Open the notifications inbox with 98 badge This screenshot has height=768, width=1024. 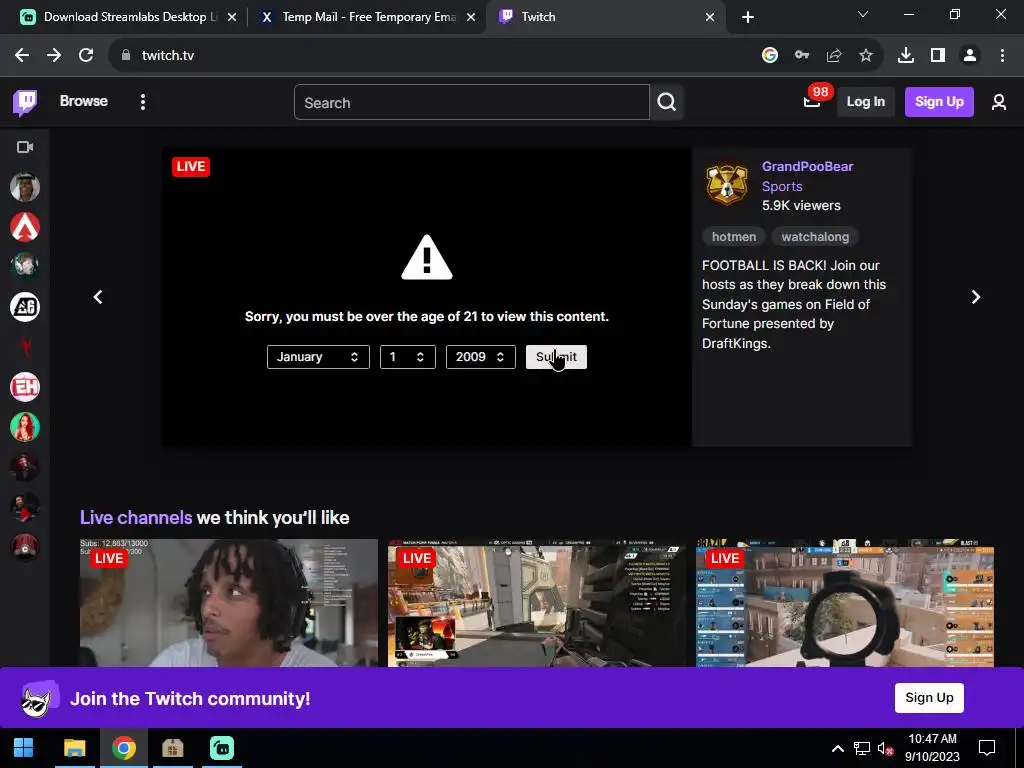pos(812,101)
